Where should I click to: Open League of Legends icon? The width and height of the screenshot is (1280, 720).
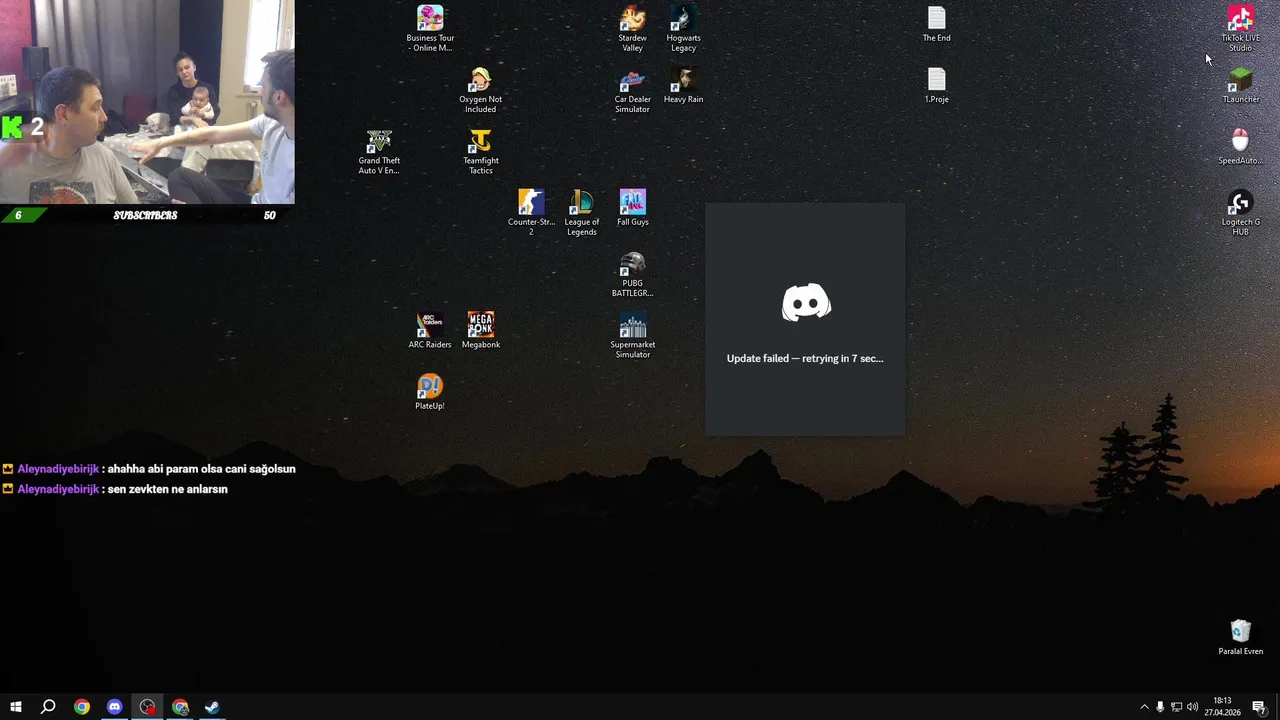[x=581, y=213]
